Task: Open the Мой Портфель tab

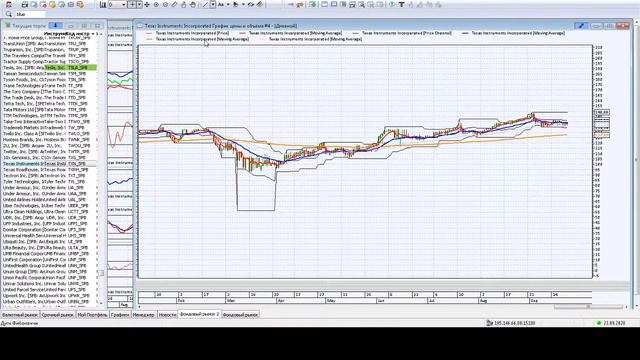Action: pyautogui.click(x=93, y=315)
